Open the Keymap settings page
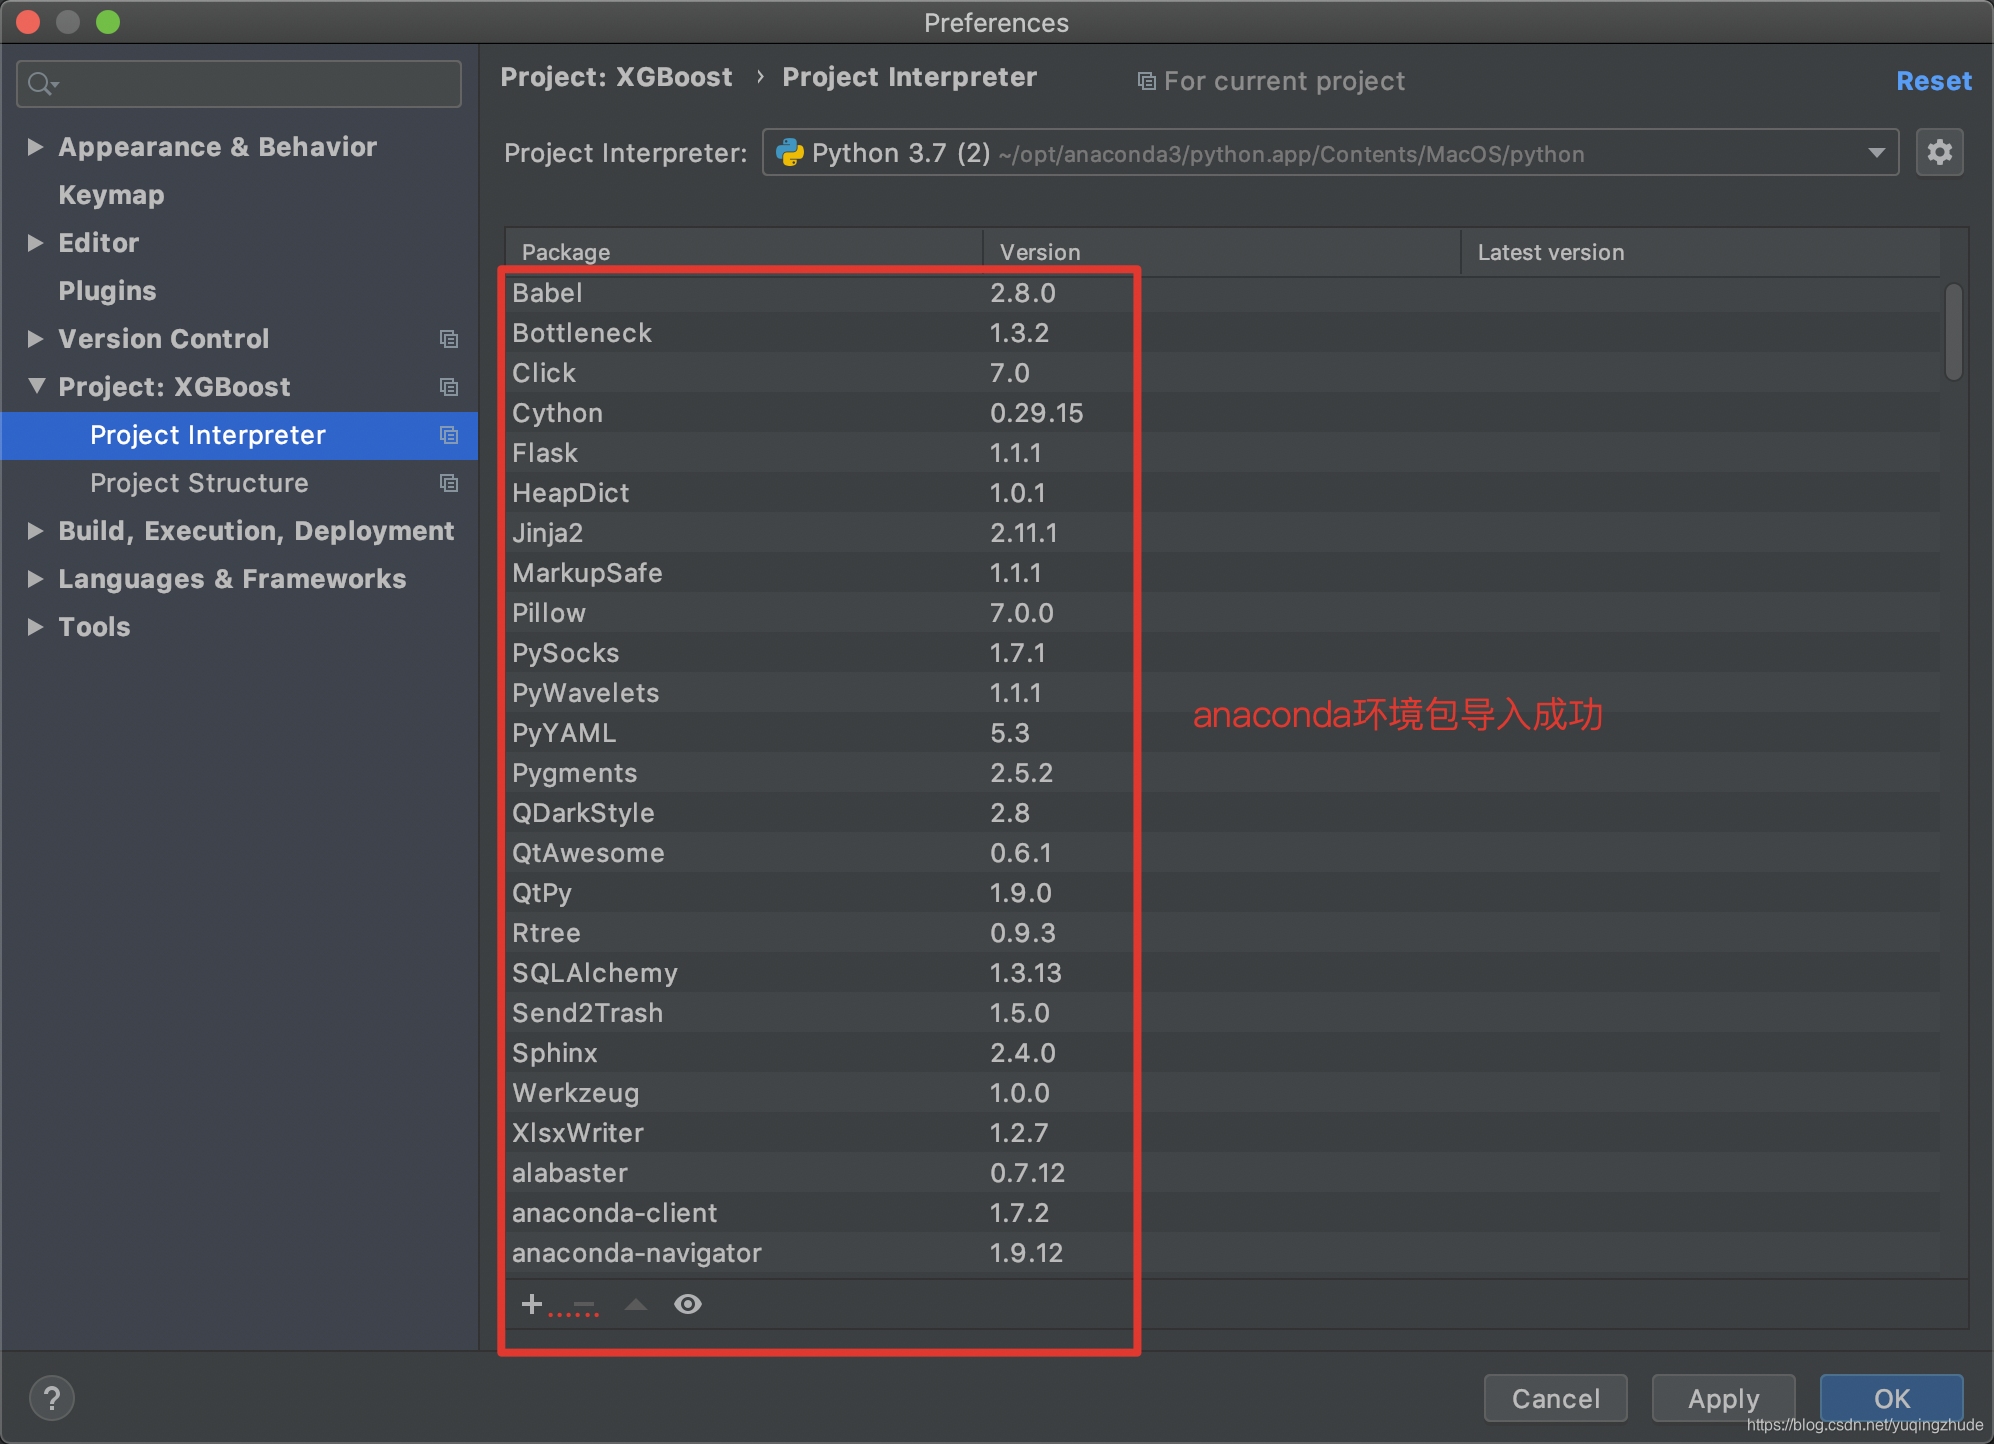Screen dimensions: 1994x1444 point(111,195)
